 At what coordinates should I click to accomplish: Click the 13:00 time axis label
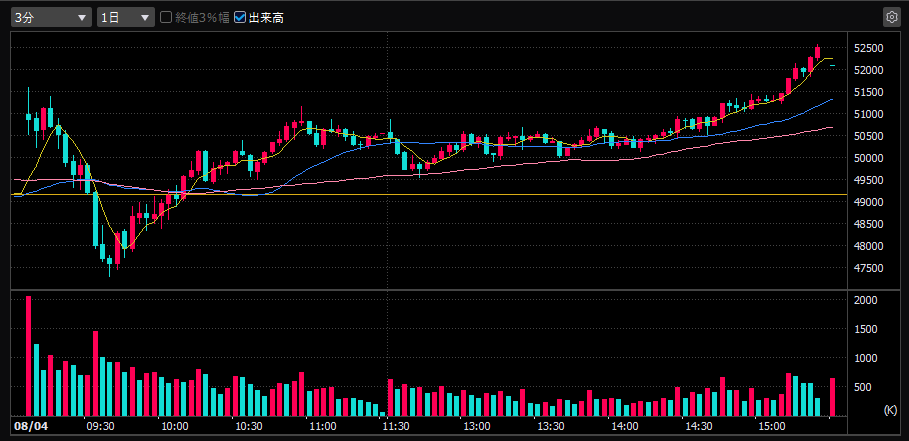477,427
